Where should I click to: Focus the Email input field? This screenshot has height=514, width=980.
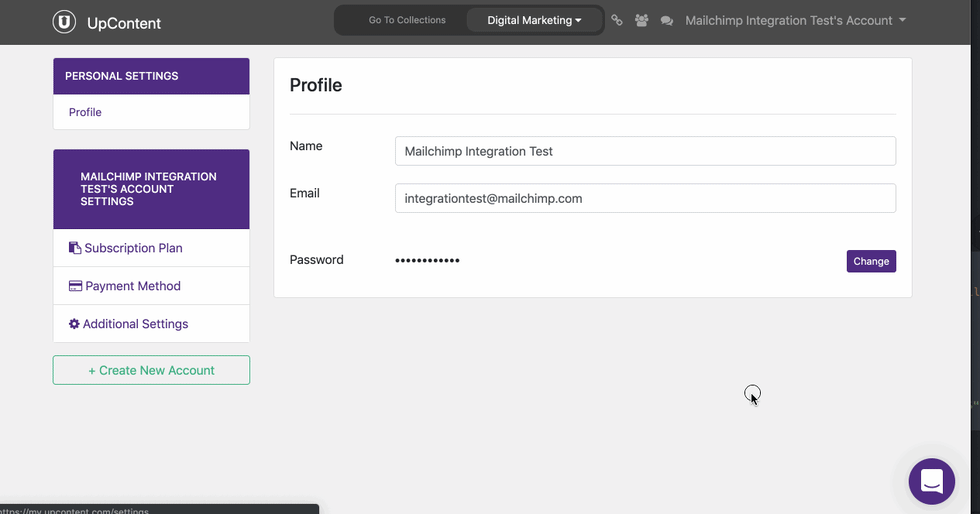click(x=645, y=198)
